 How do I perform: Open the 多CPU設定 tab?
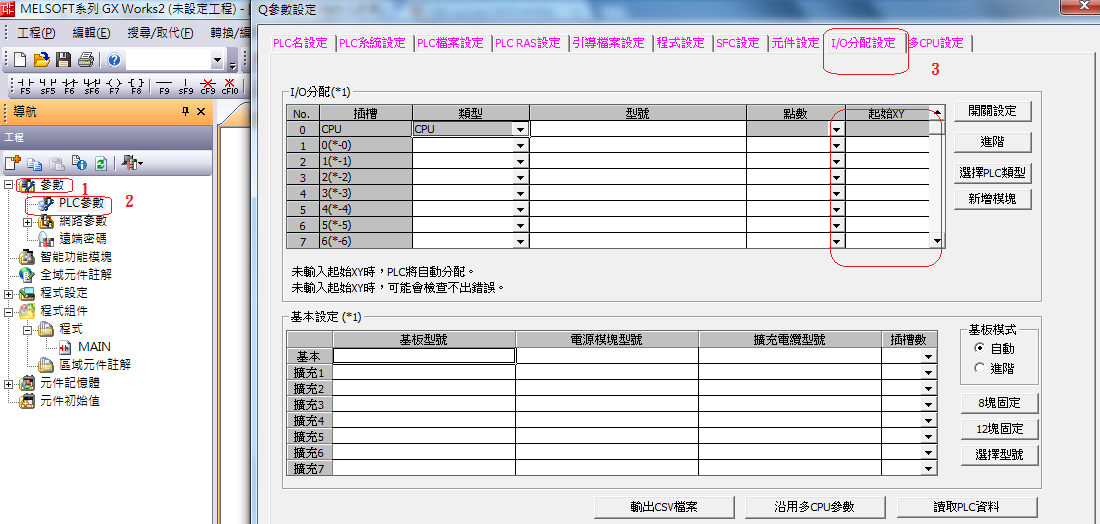(x=937, y=43)
